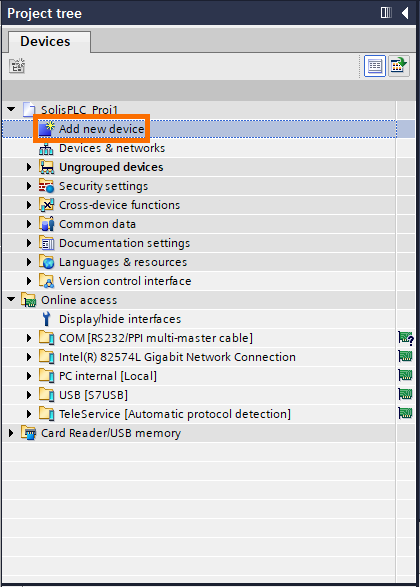Click the USB [S7USB] folder icon
Image resolution: width=420 pixels, height=587 pixels.
47,395
